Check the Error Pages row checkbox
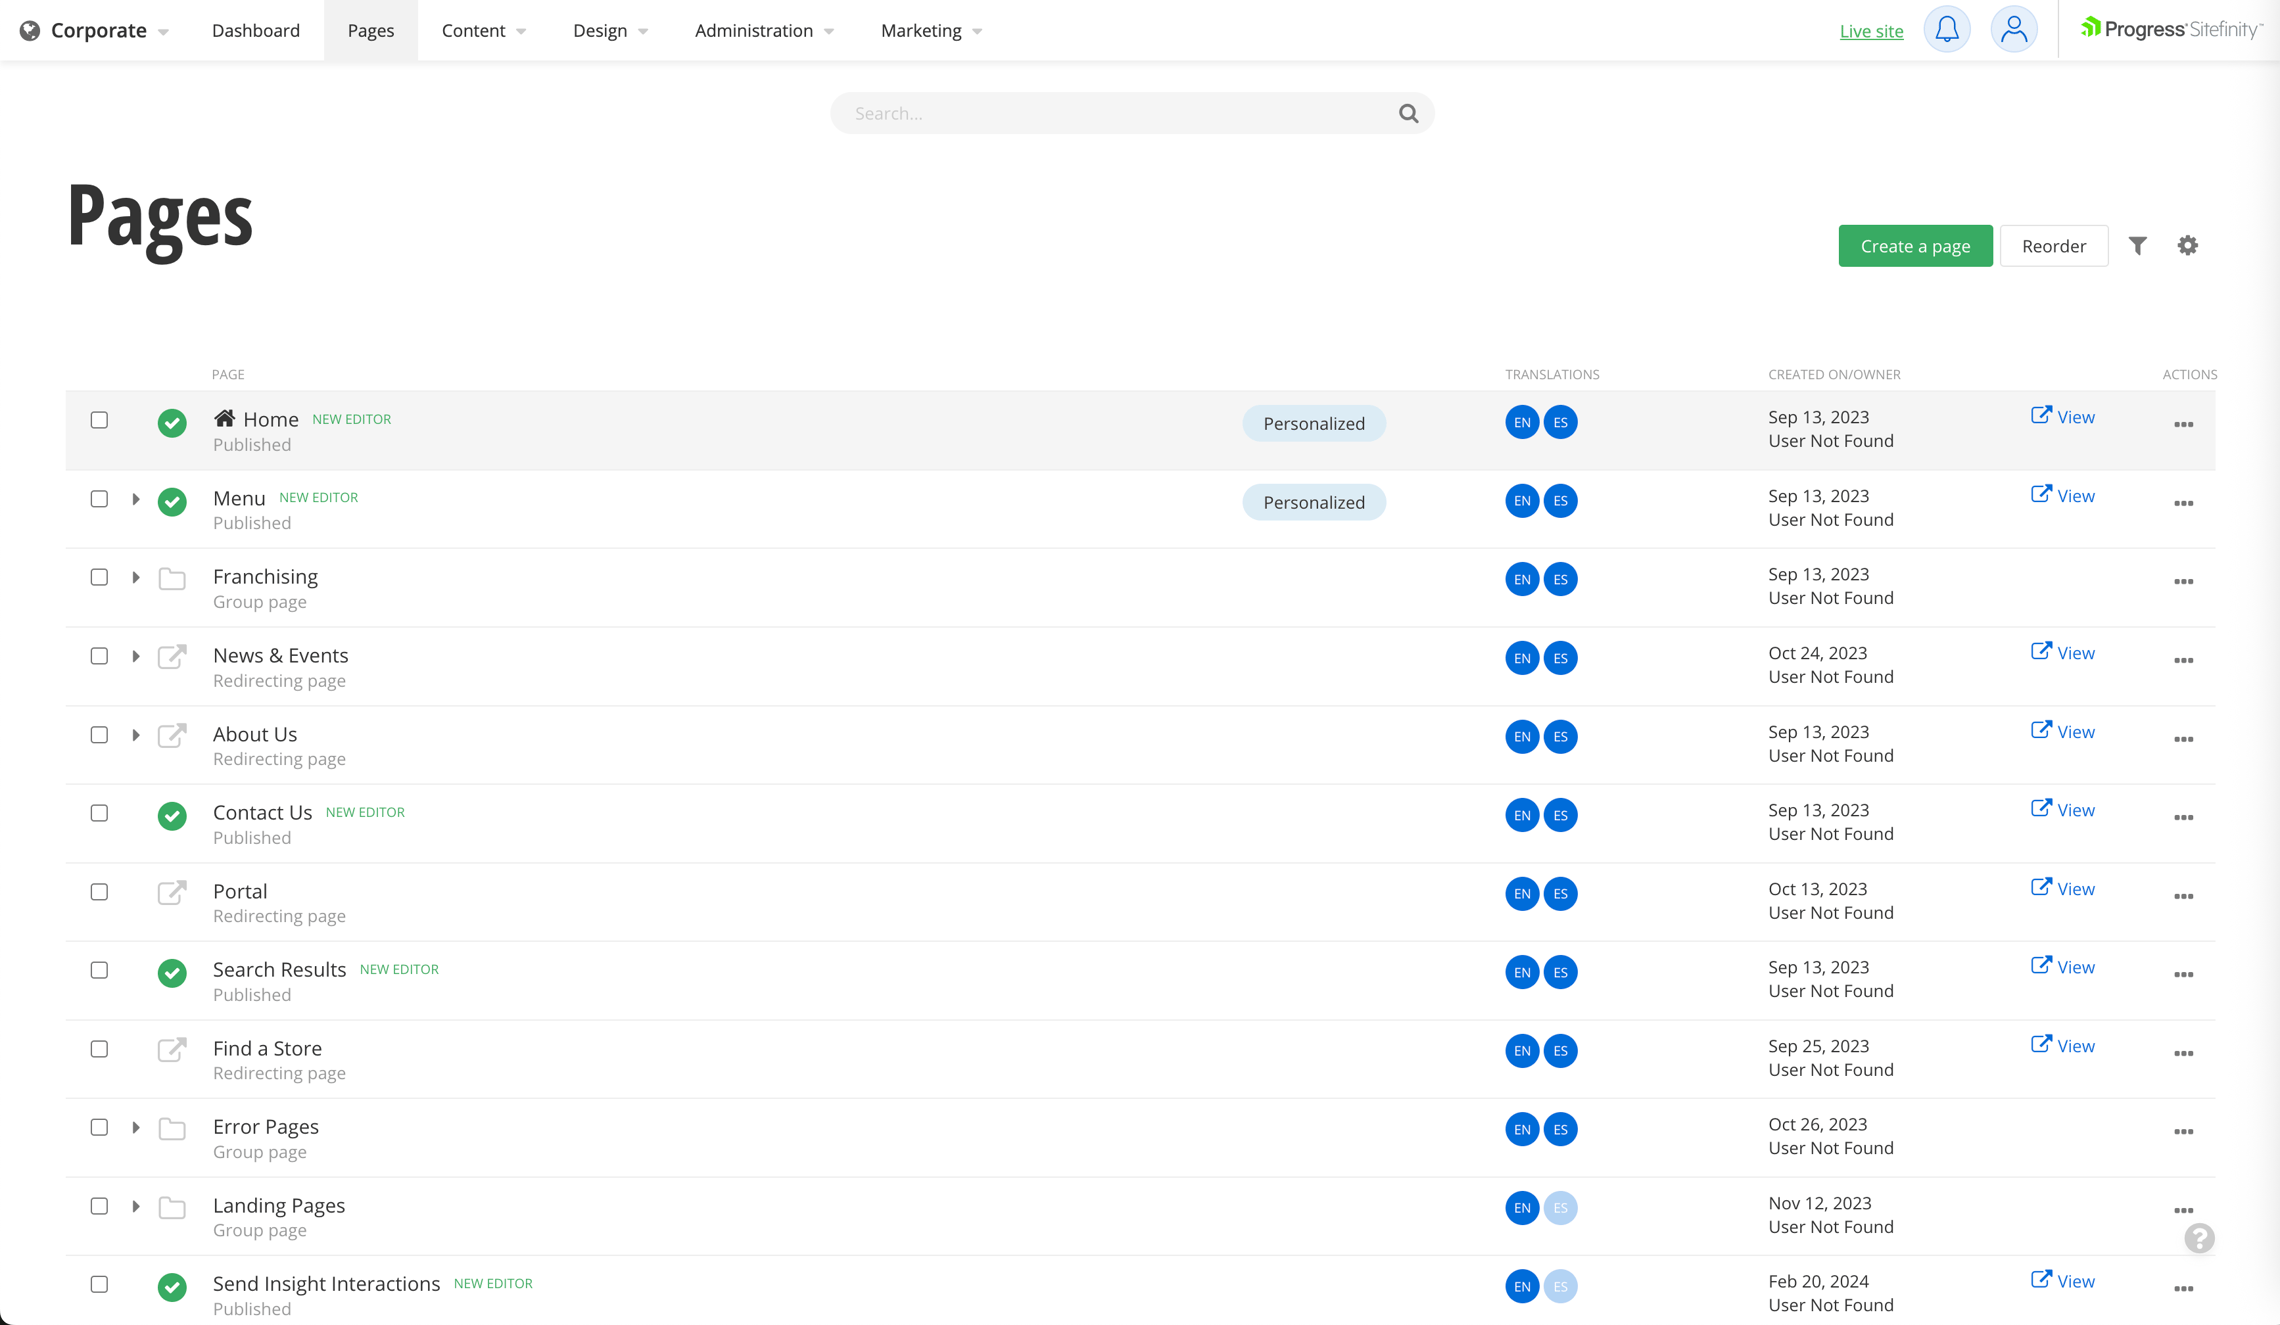The height and width of the screenshot is (1325, 2280). coord(99,1127)
